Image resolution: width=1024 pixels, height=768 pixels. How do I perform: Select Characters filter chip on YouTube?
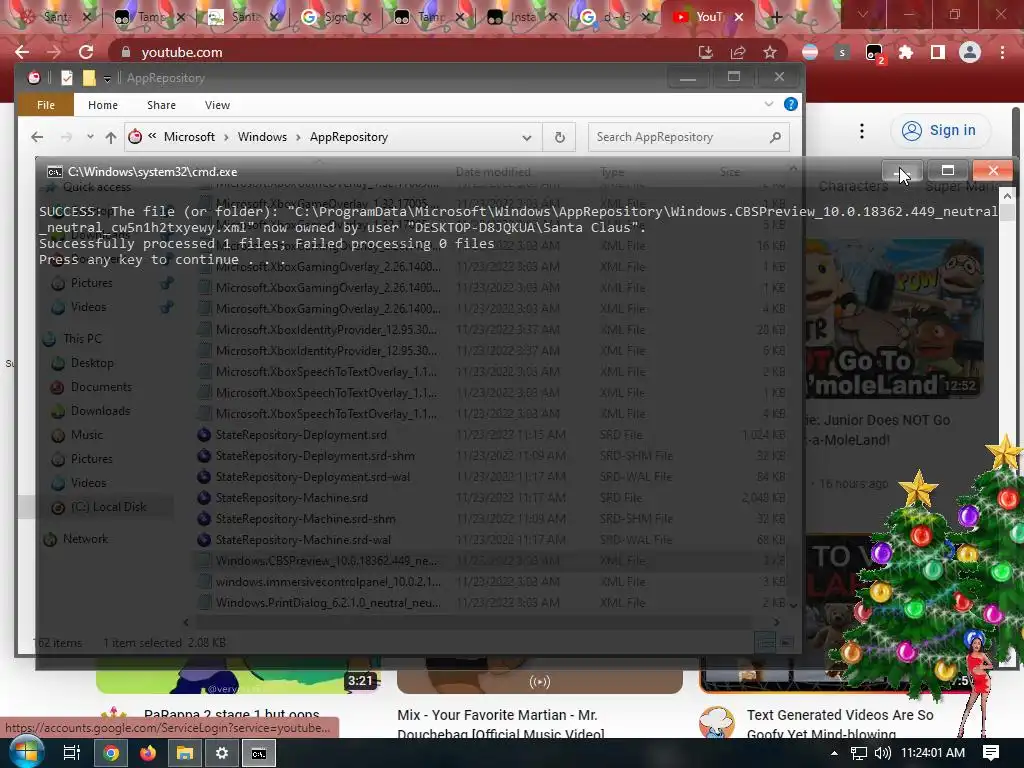click(x=853, y=187)
